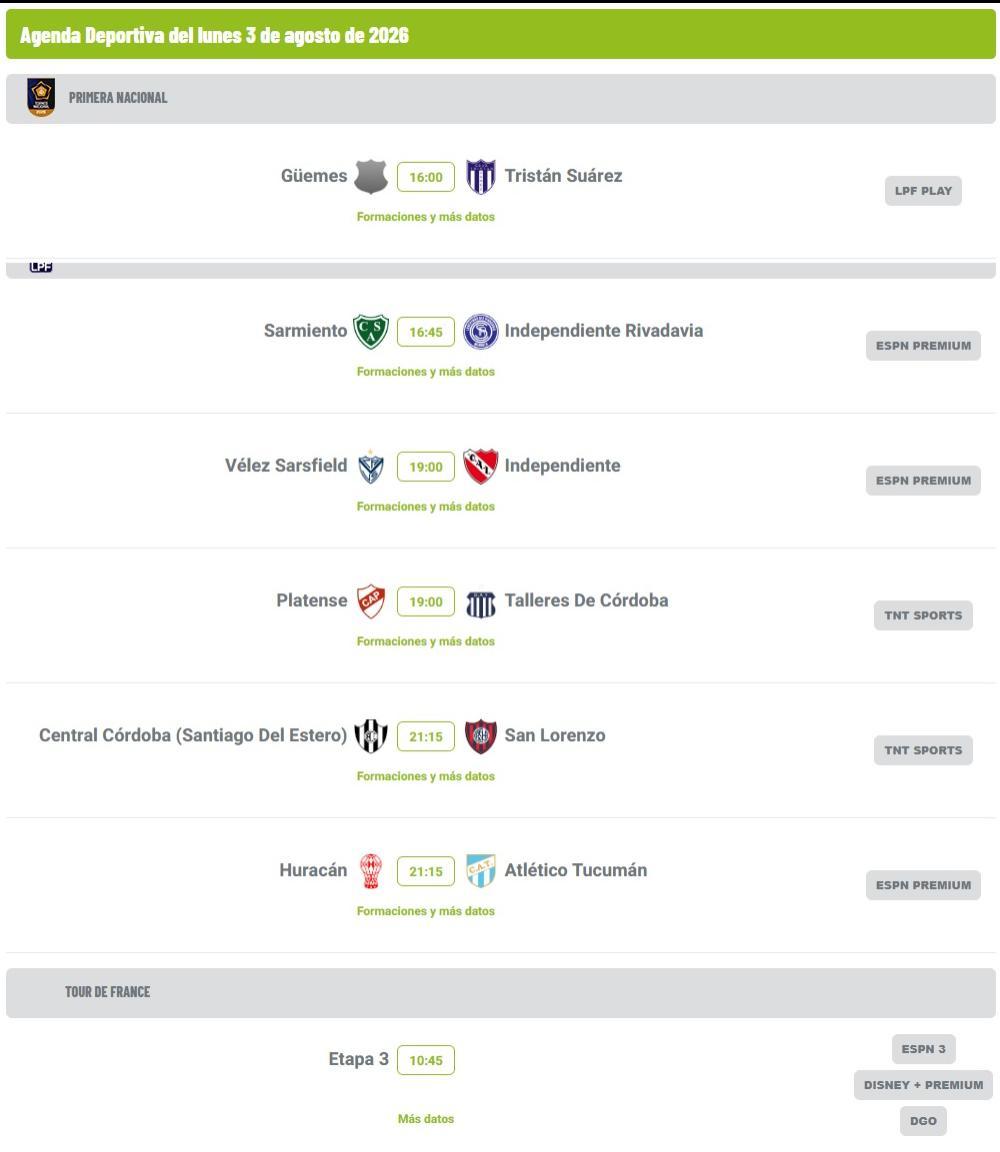Click the LPF PLAY channel button
1000x1152 pixels.
tap(923, 191)
